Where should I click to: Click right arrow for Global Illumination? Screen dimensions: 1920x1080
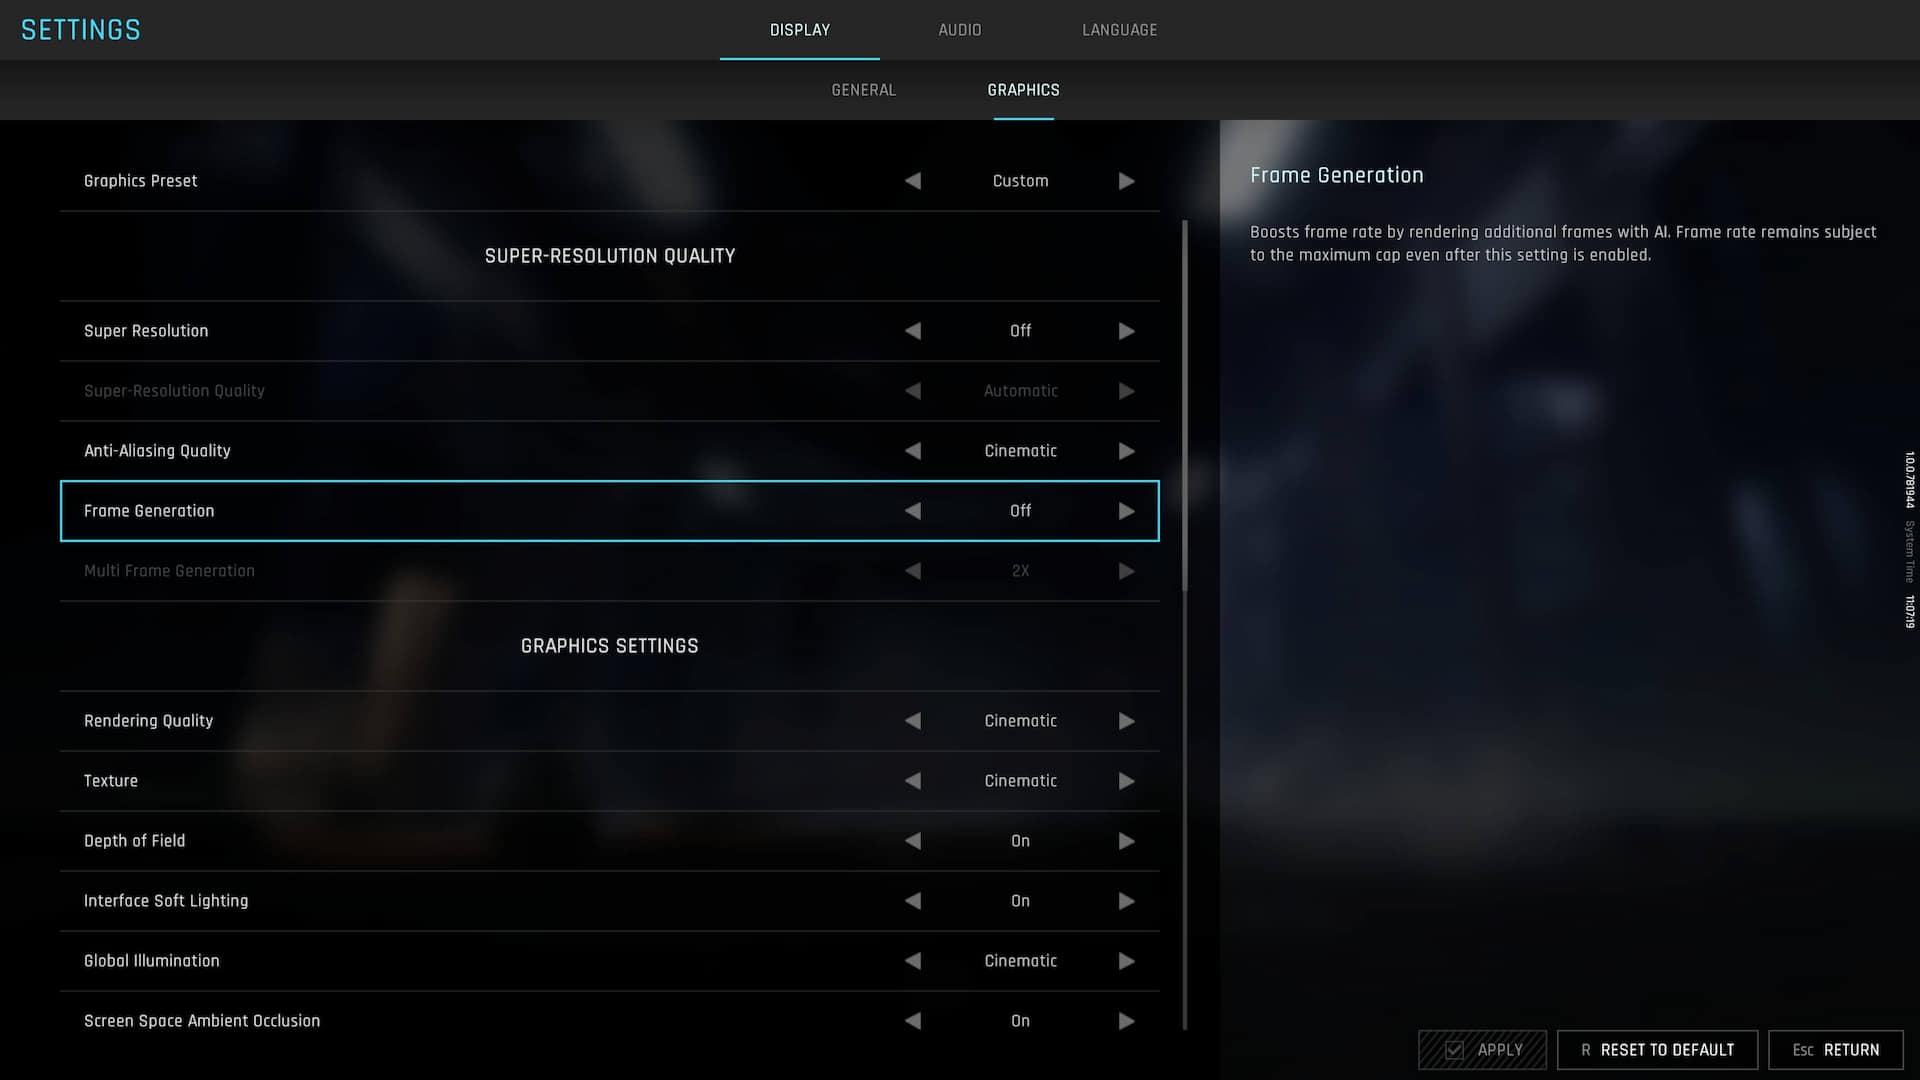1126,961
